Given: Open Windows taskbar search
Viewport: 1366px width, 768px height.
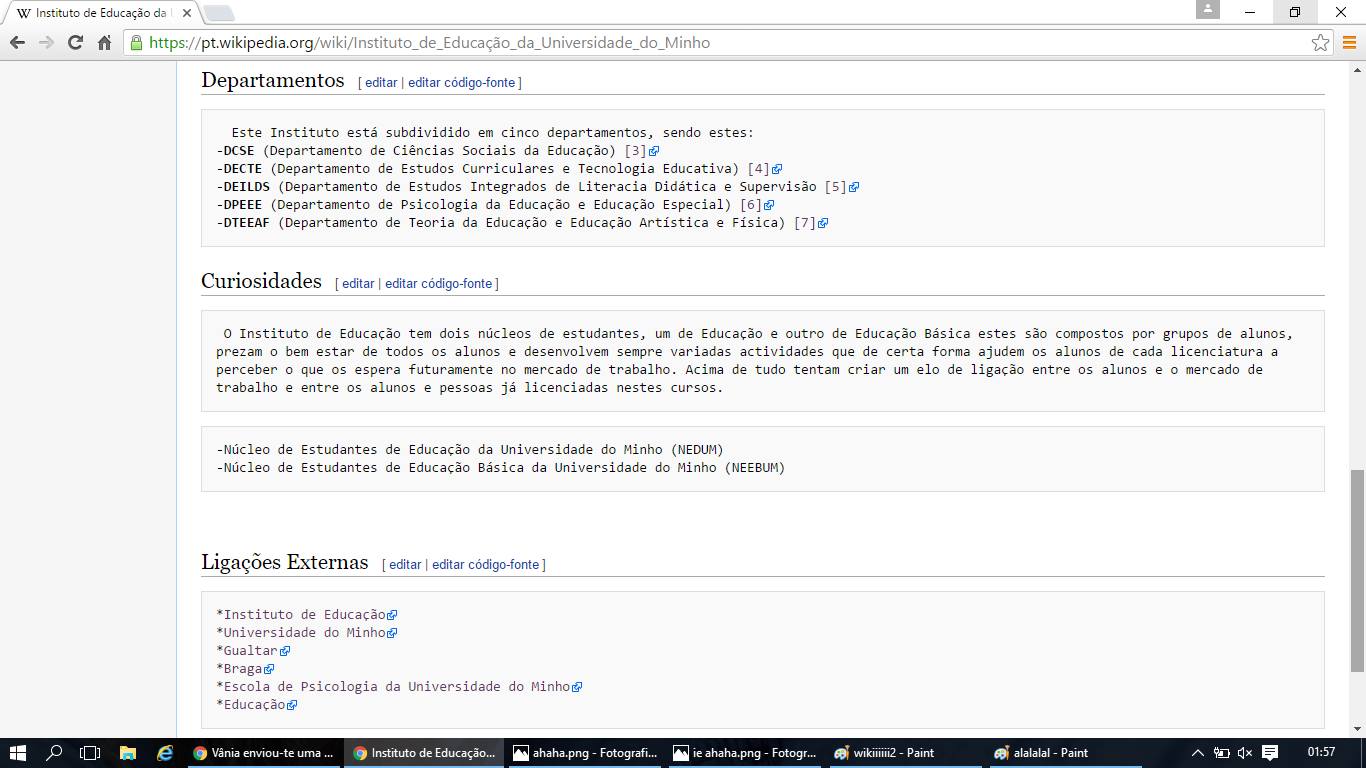Looking at the screenshot, I should coord(54,753).
